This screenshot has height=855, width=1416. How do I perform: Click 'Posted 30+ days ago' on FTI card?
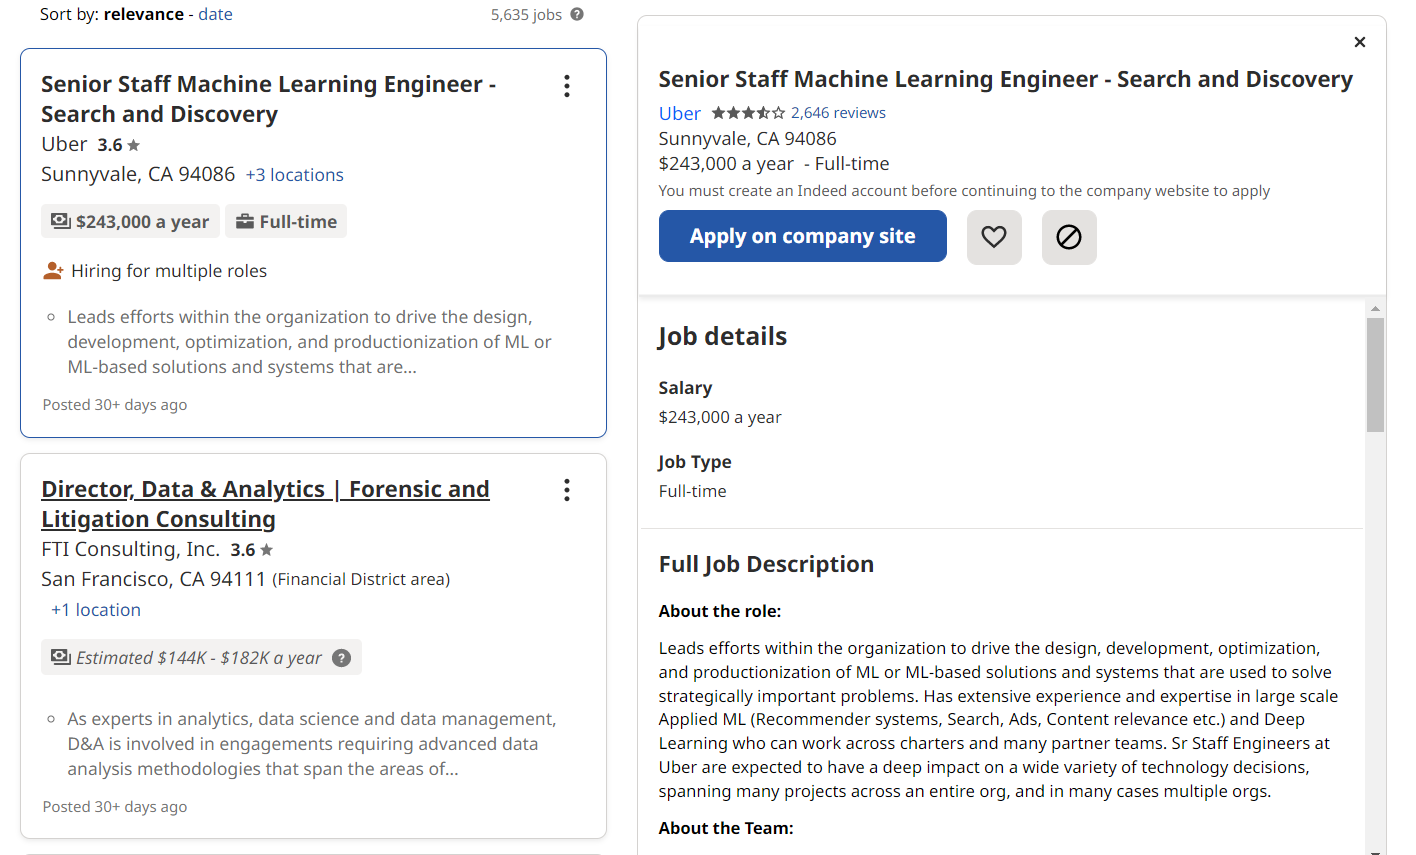[x=115, y=807]
